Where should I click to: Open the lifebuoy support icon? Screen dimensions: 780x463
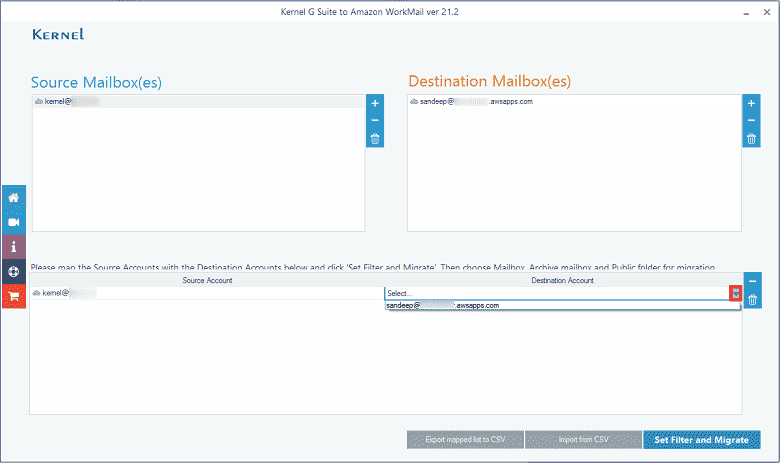tap(14, 271)
